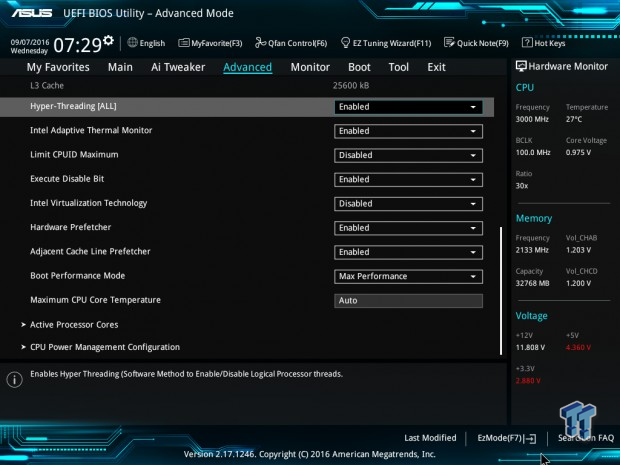Click the L3 Cache row label

[x=47, y=85]
